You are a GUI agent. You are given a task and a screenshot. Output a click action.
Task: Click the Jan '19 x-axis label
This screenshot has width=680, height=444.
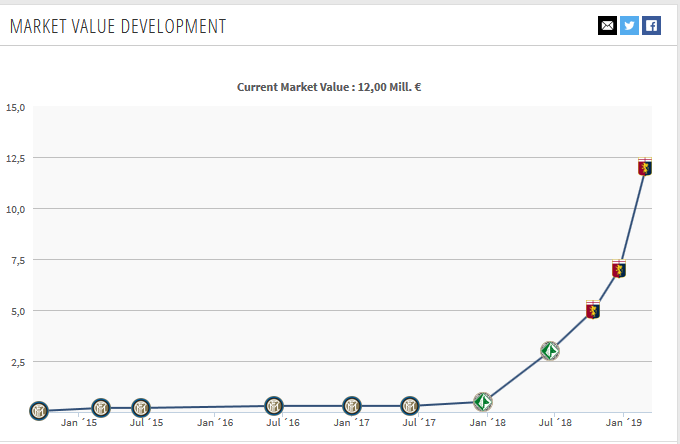click(624, 424)
